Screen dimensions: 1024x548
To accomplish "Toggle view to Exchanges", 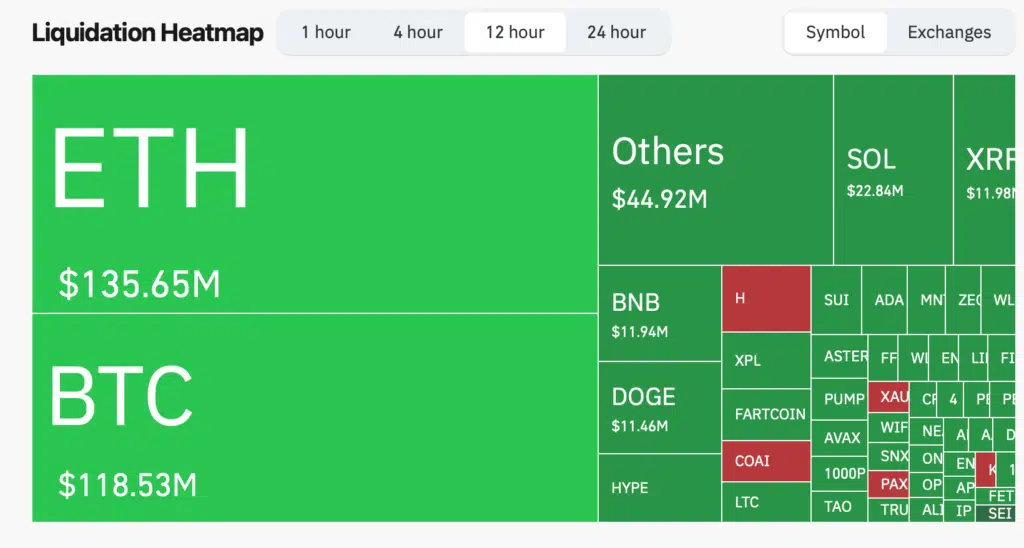I will pos(949,32).
